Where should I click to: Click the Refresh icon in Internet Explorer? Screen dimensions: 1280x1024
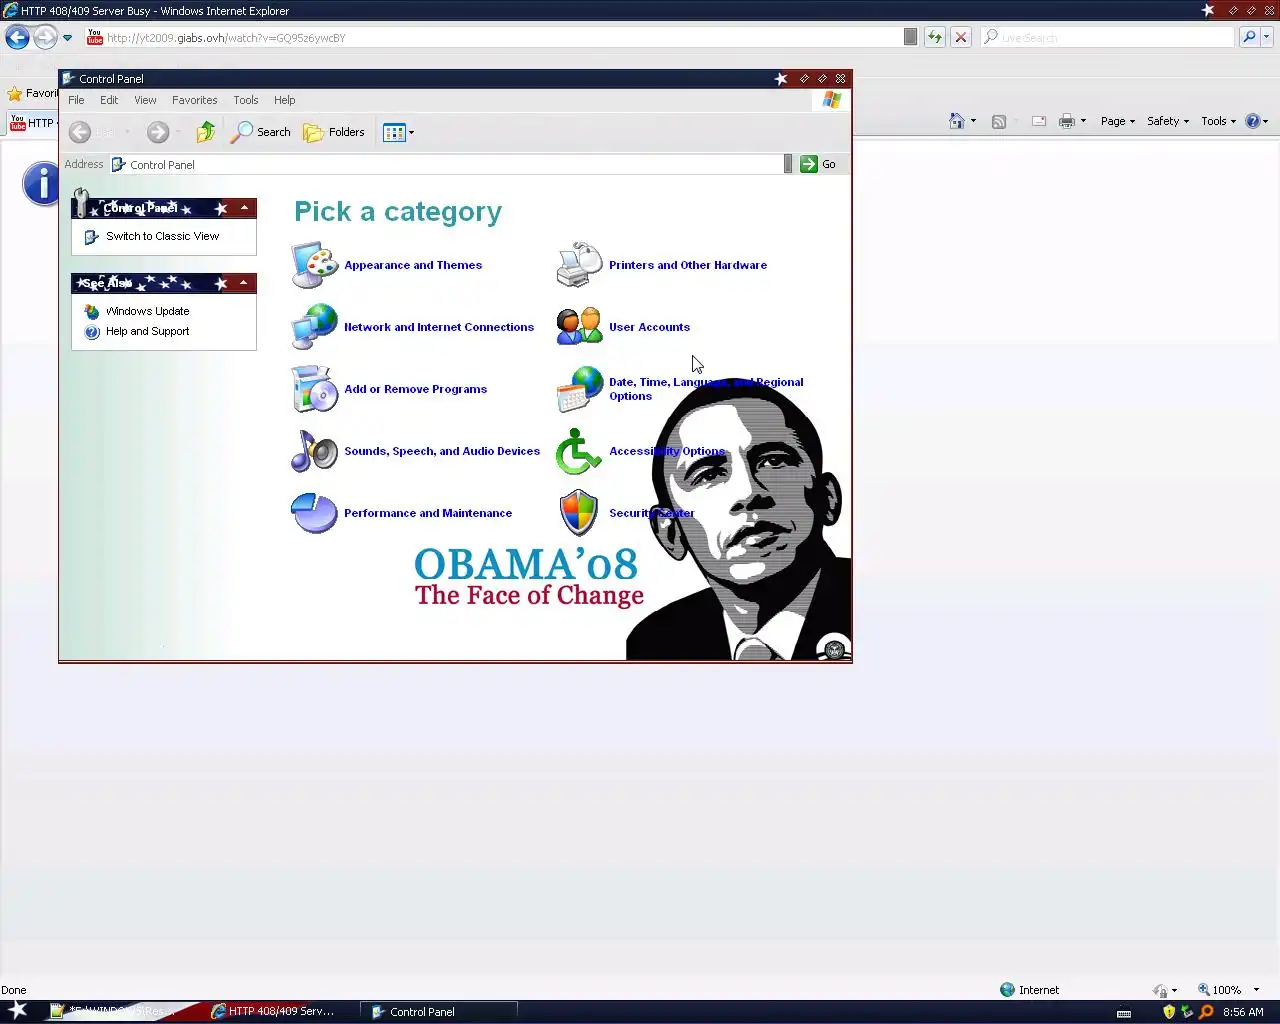point(934,37)
